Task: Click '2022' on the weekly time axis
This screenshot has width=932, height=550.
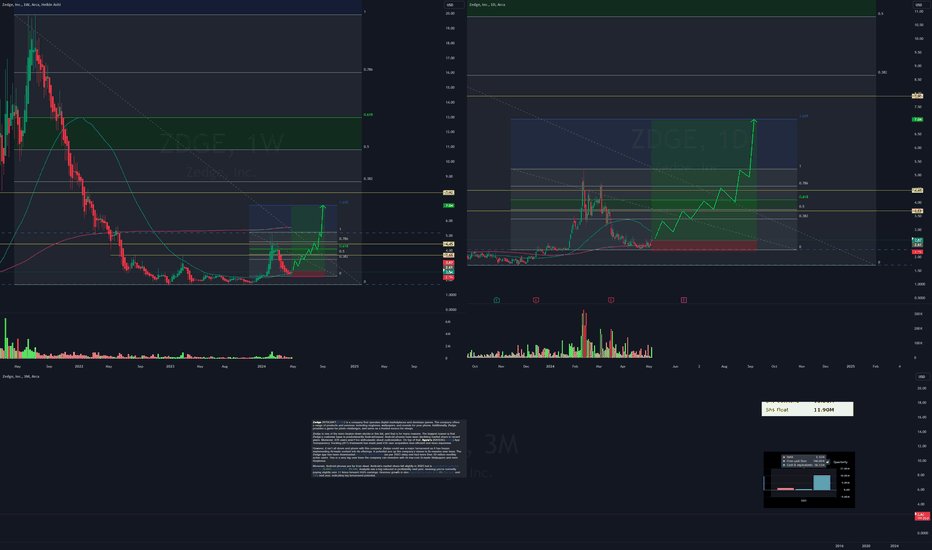Action: coord(79,366)
